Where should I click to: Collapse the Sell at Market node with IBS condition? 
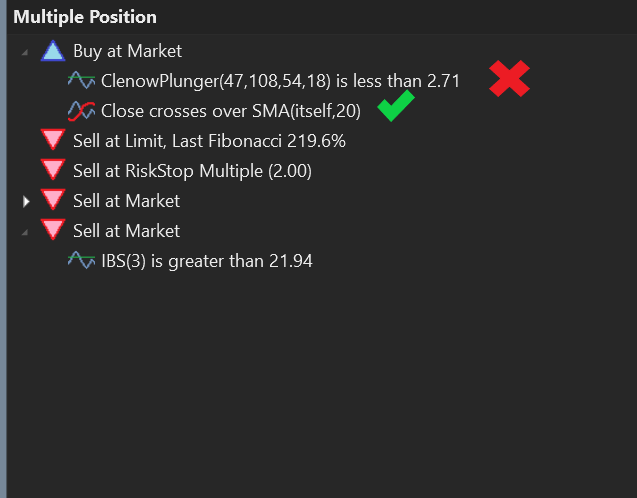[25, 232]
